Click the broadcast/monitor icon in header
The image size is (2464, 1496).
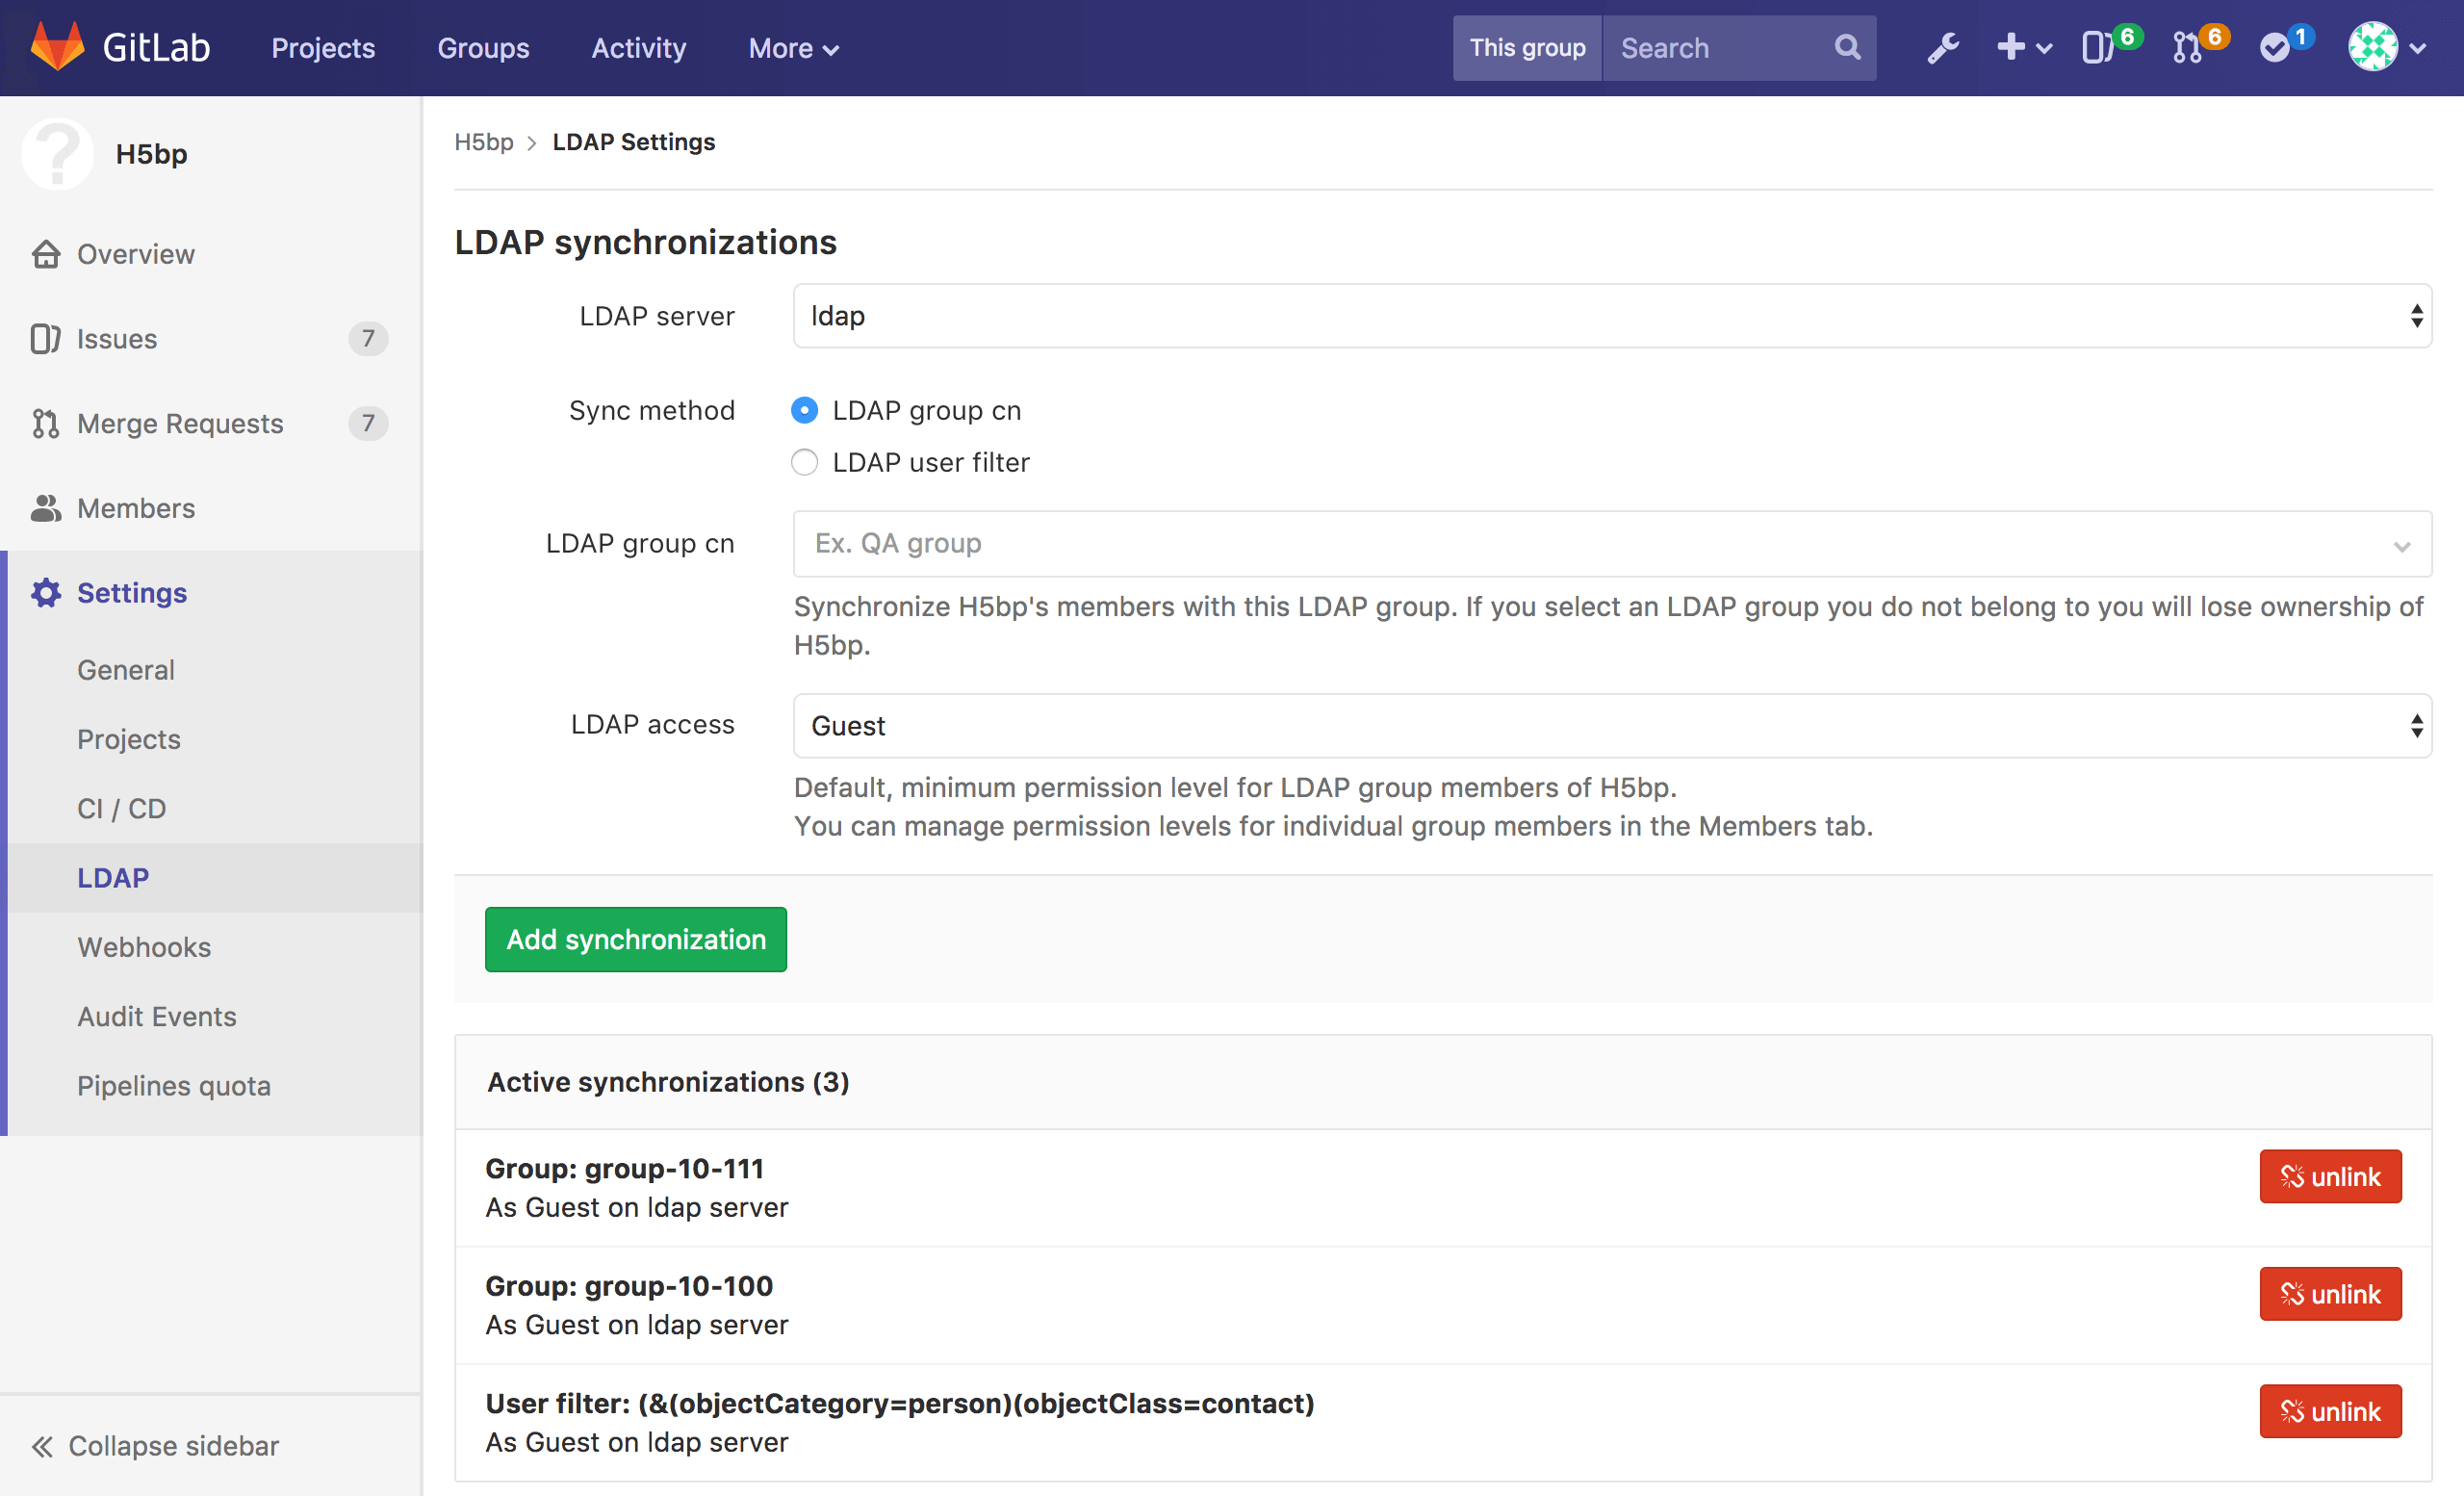[2099, 47]
